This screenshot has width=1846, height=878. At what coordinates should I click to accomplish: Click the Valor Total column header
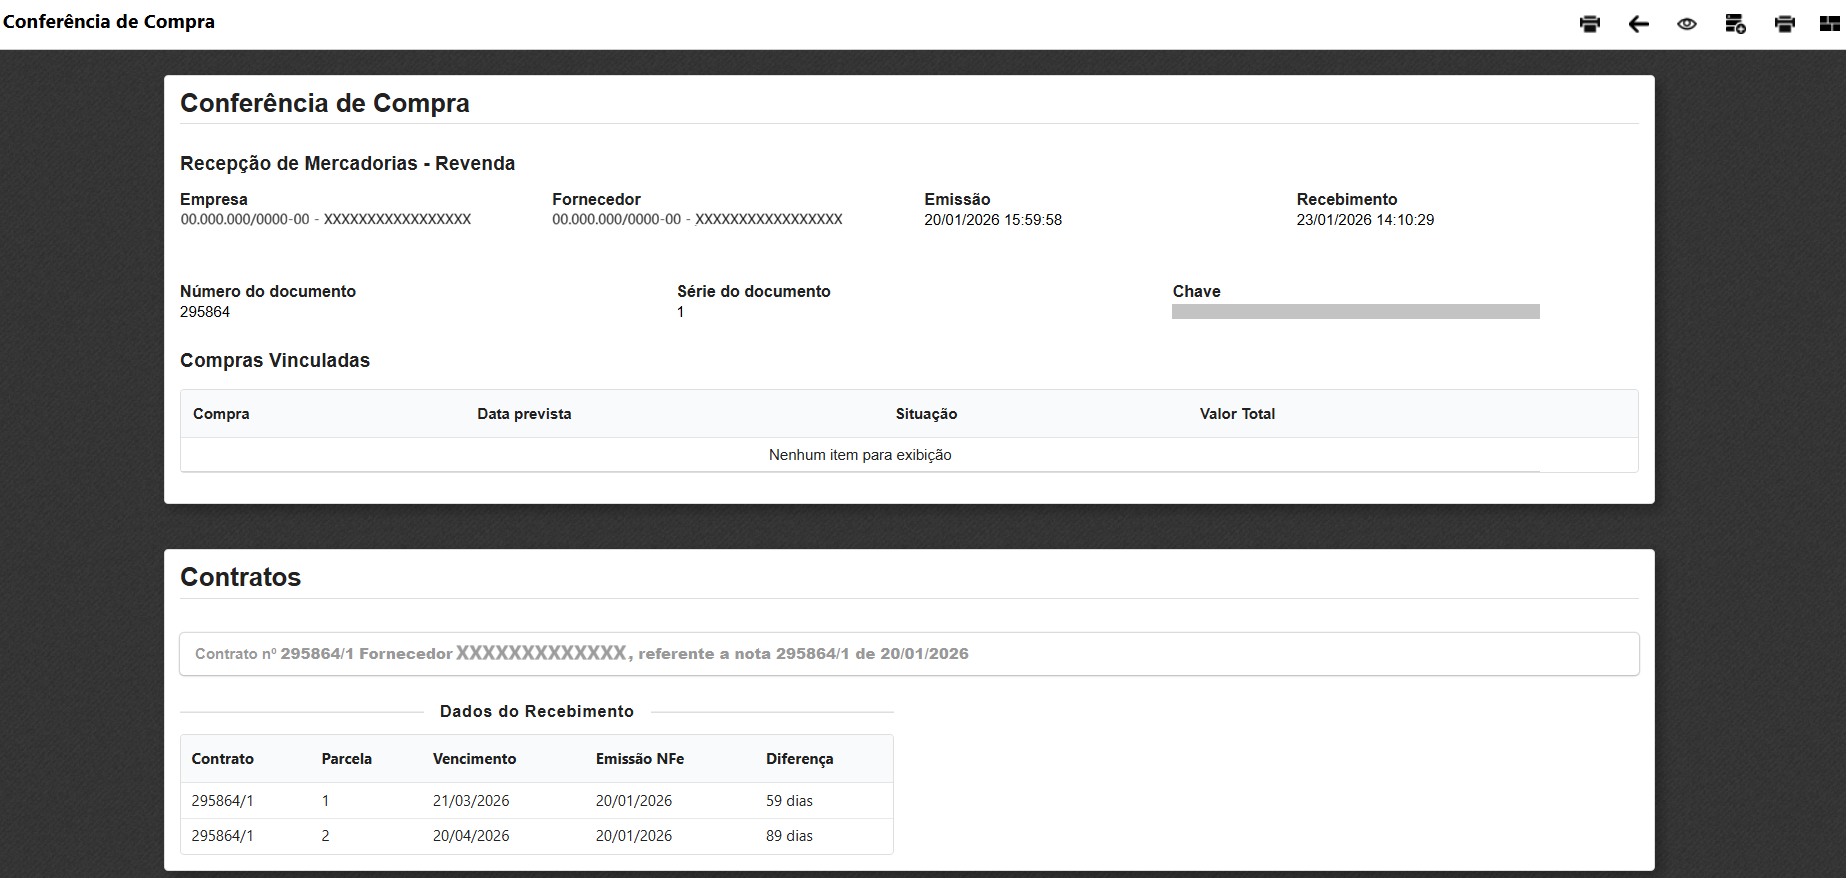click(x=1237, y=414)
